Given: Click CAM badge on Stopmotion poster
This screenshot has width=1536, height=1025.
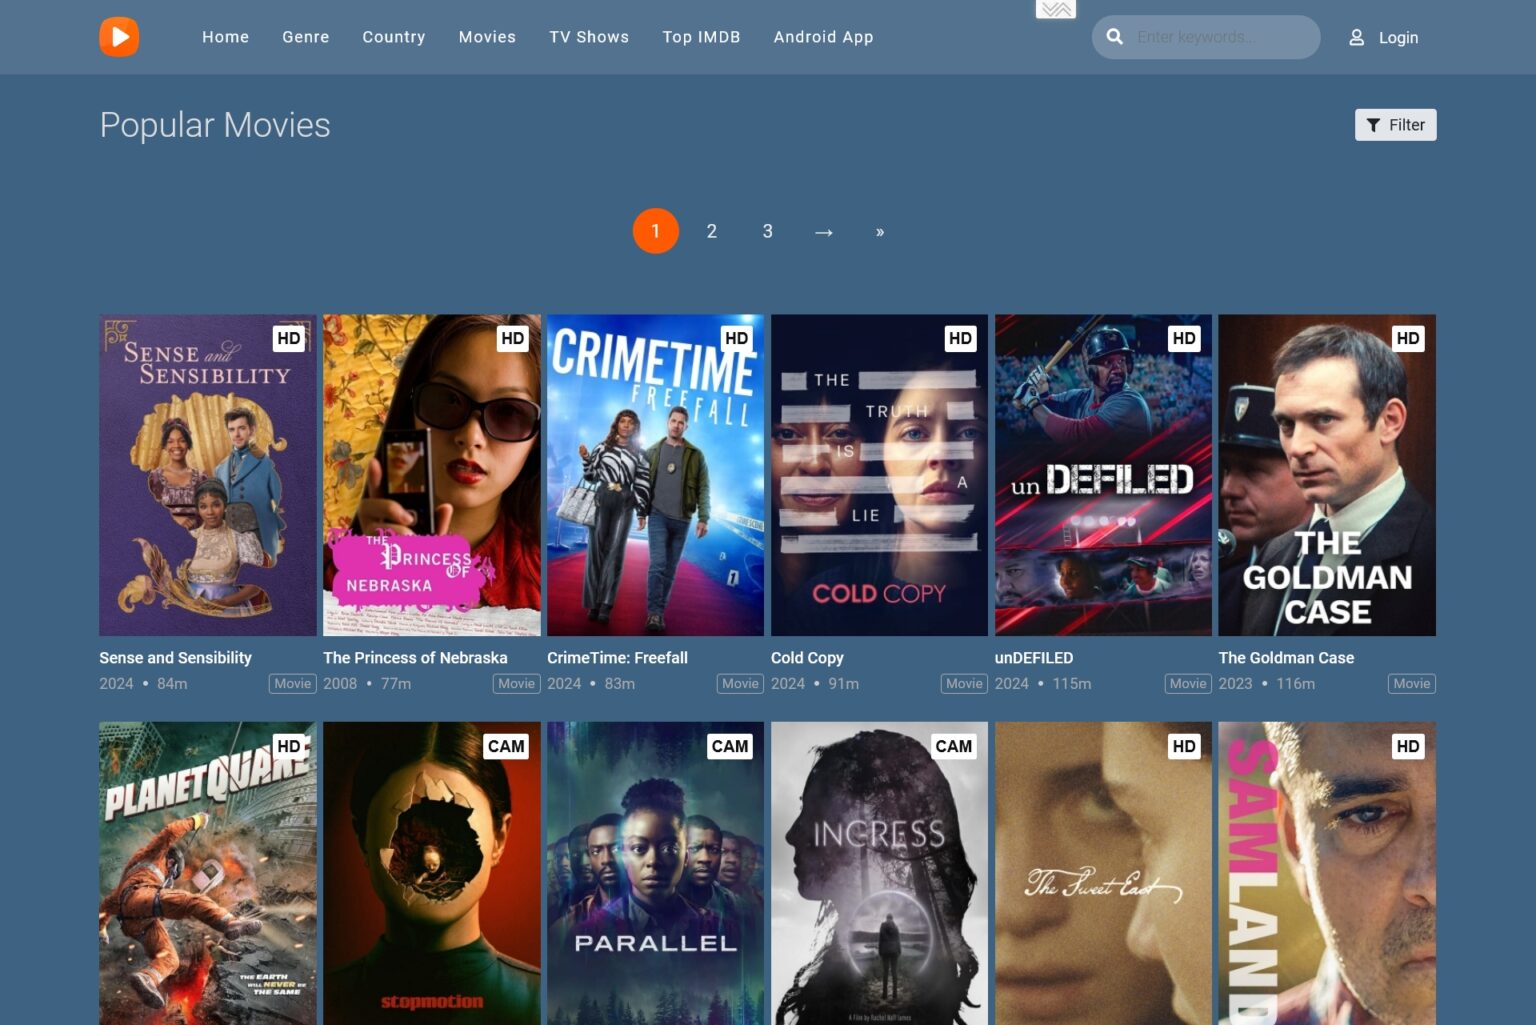Looking at the screenshot, I should (506, 746).
